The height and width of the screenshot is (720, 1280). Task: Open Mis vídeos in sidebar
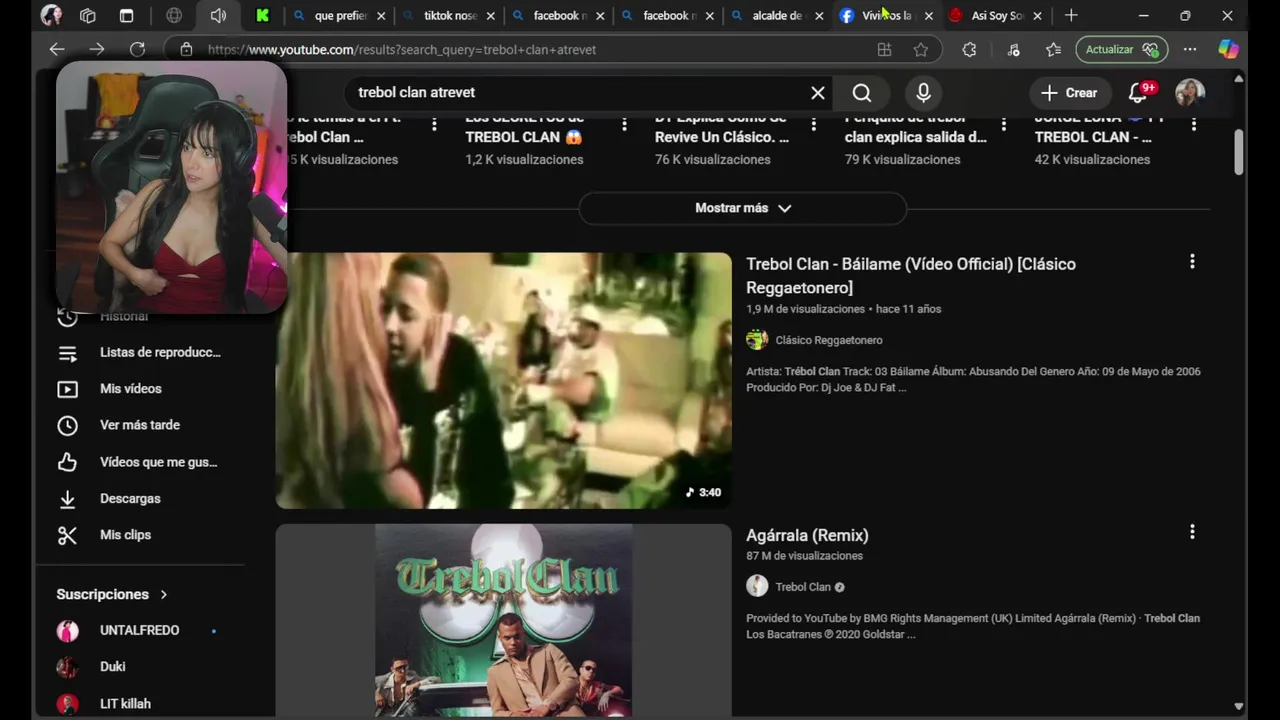click(140, 389)
